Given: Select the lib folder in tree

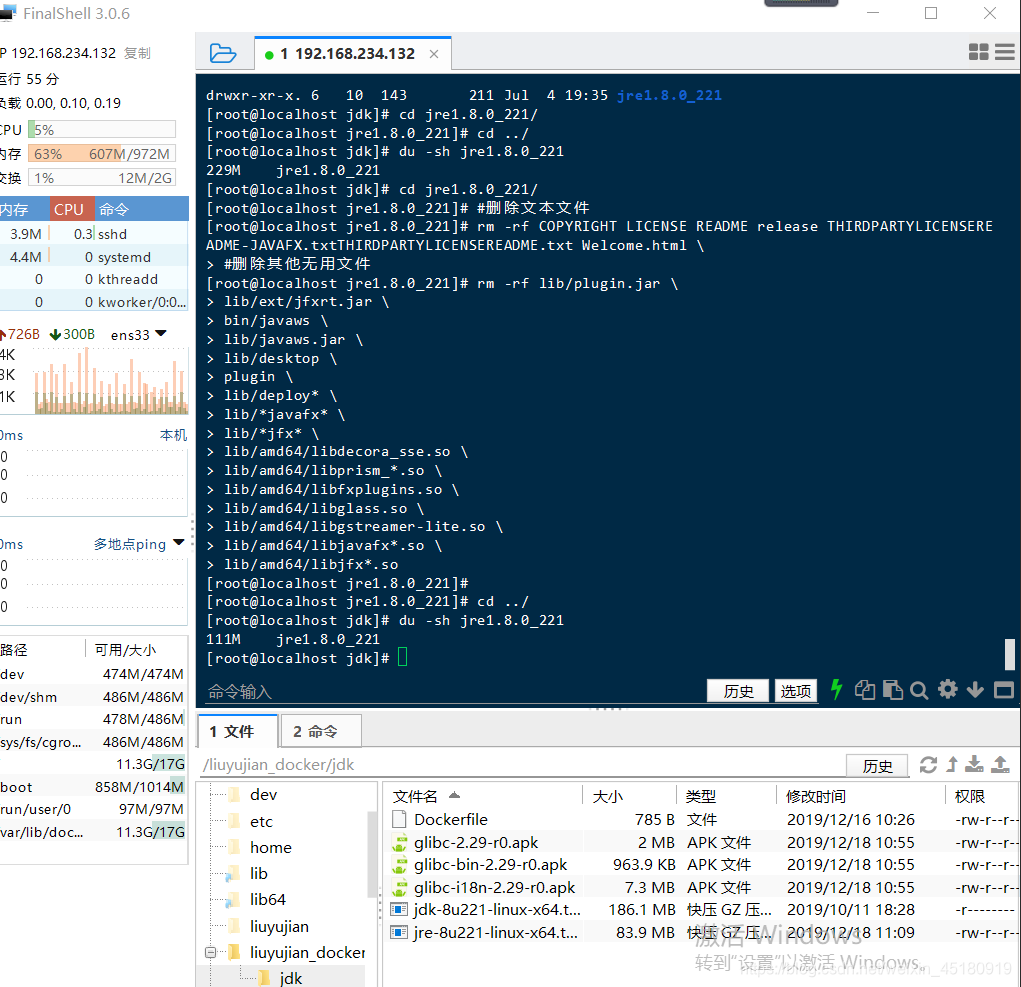Looking at the screenshot, I should [x=258, y=873].
